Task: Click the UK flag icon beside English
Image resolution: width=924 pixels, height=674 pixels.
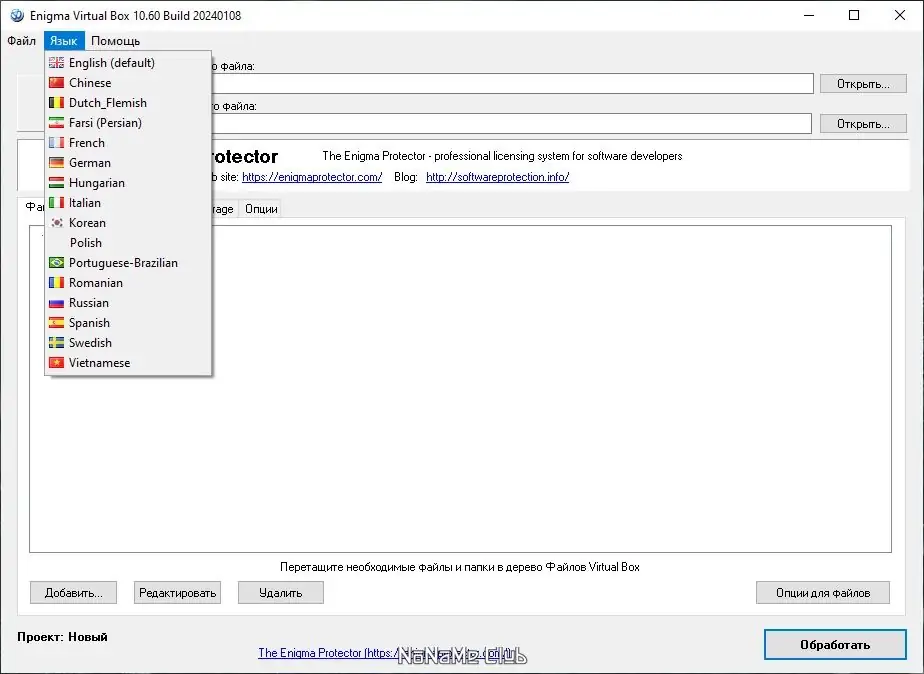Action: click(x=57, y=62)
